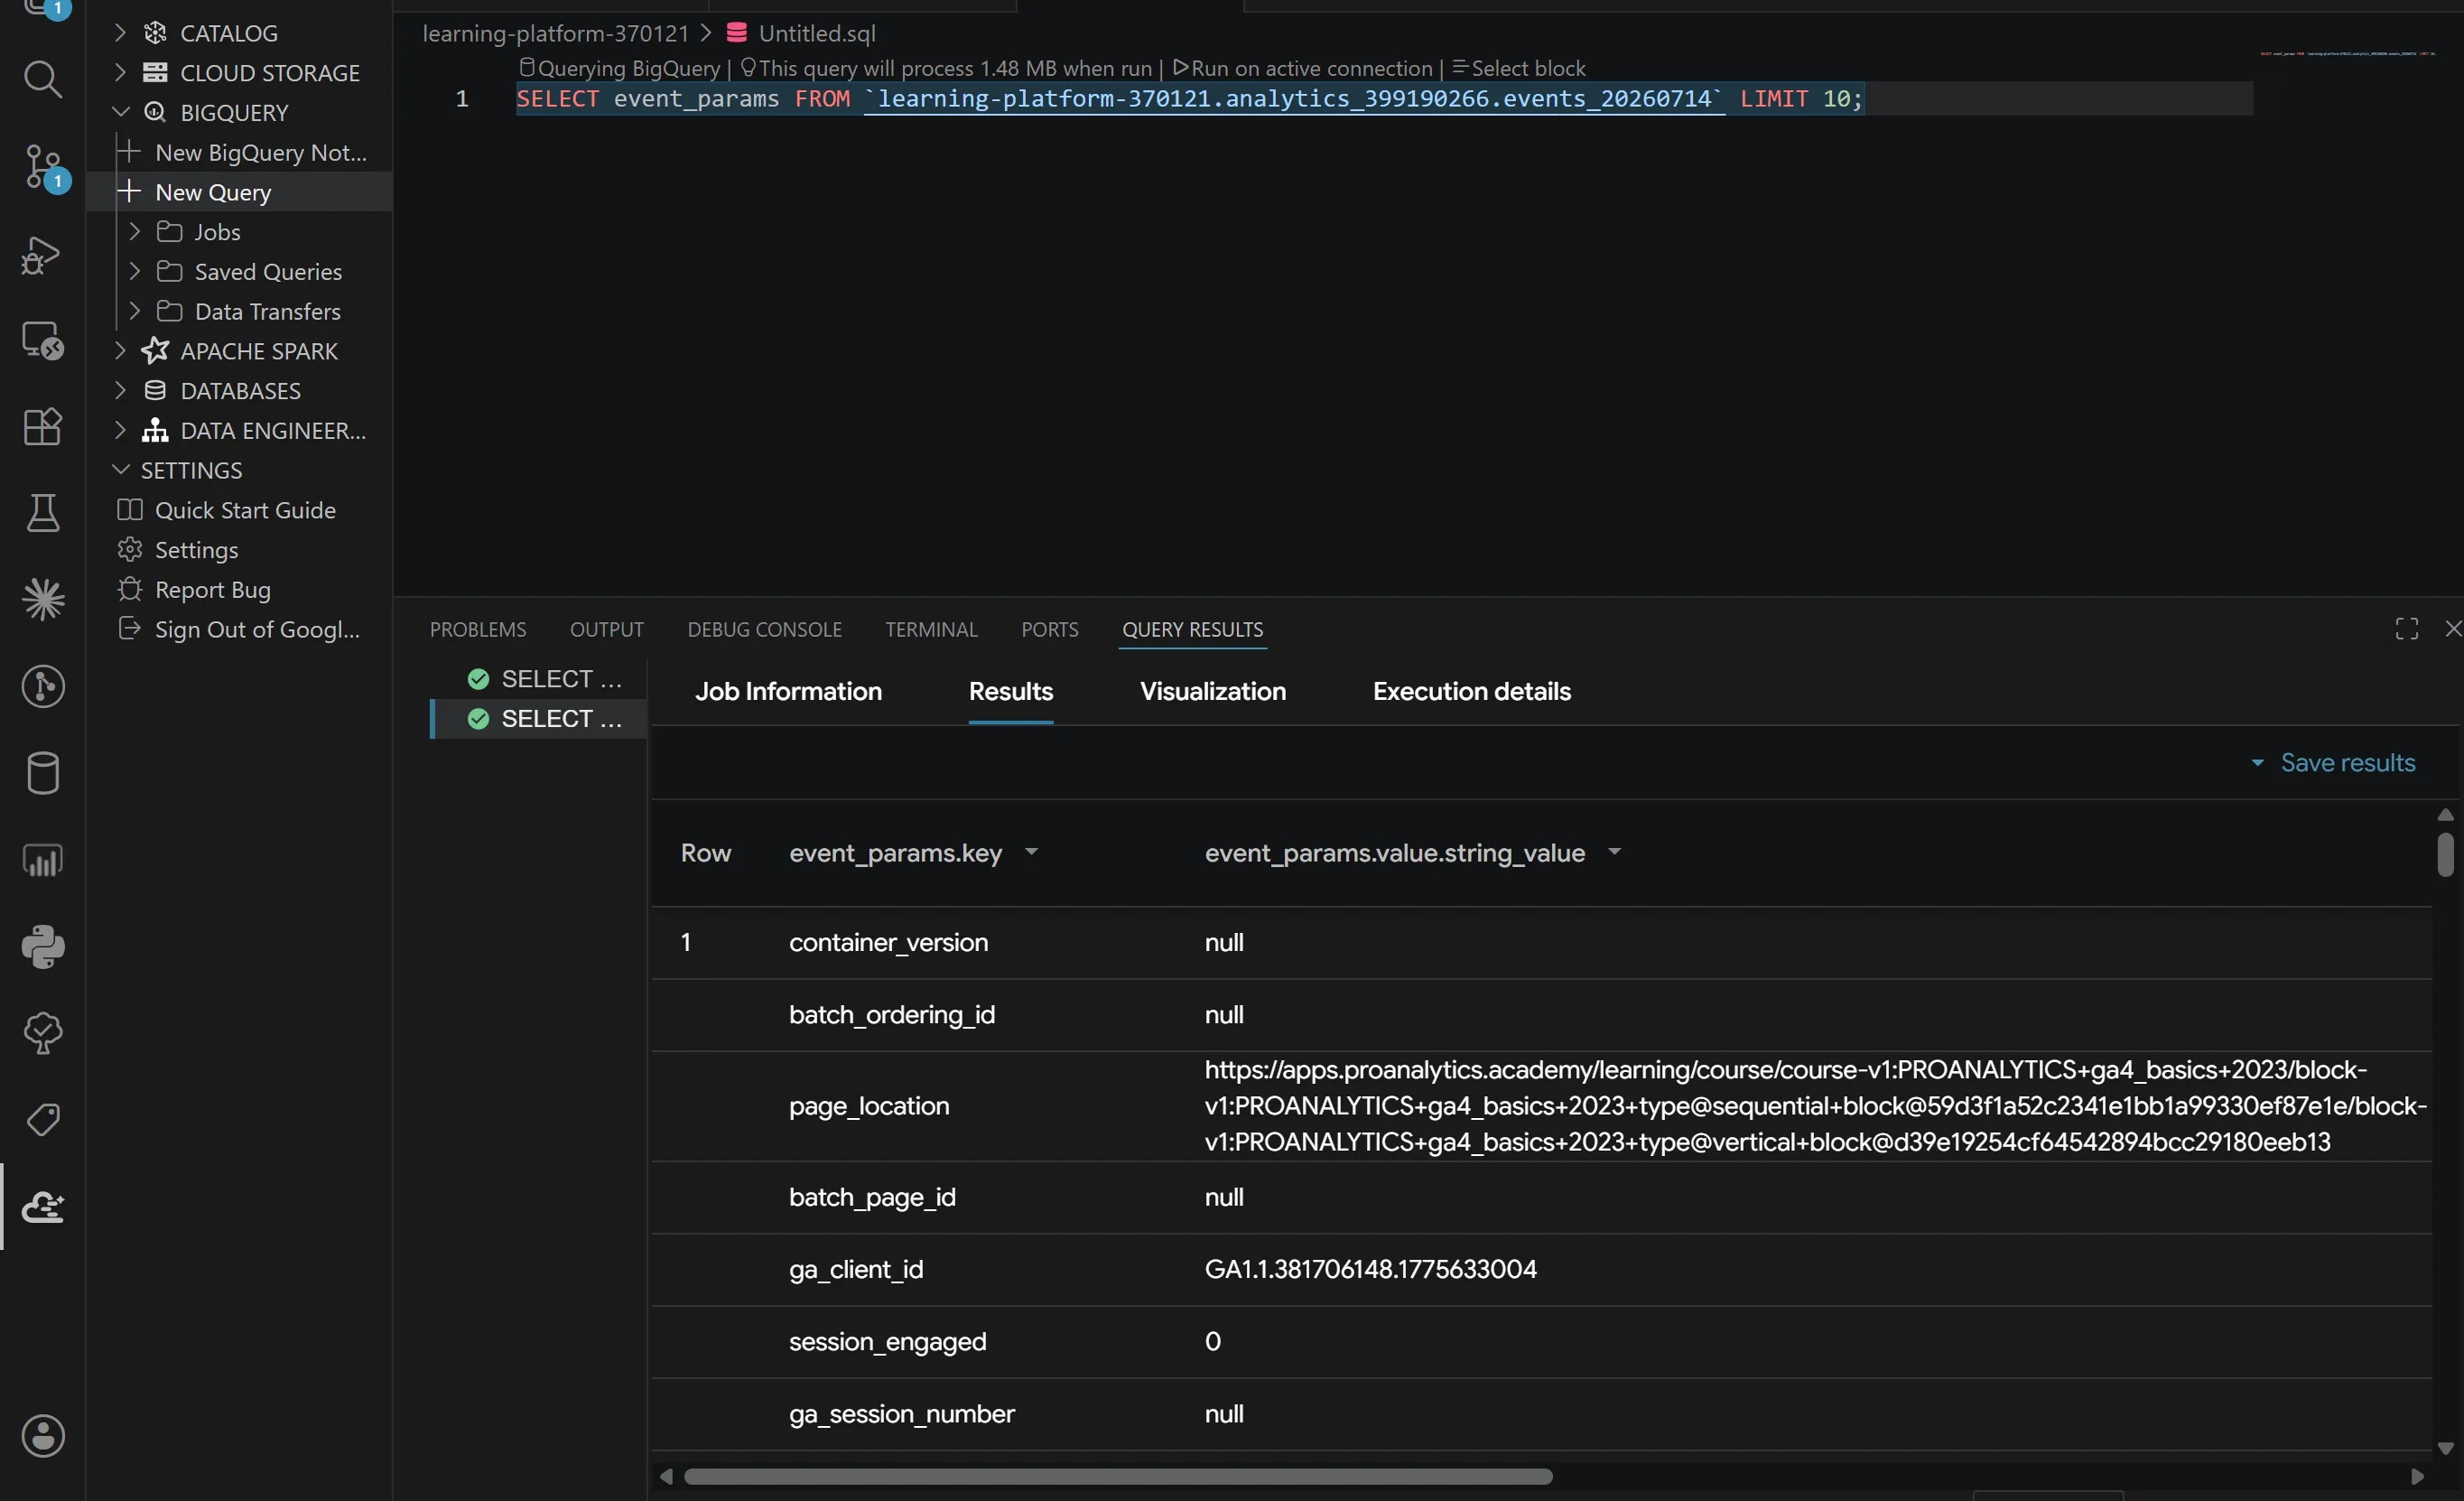Open the Save results dropdown

pos(2332,763)
